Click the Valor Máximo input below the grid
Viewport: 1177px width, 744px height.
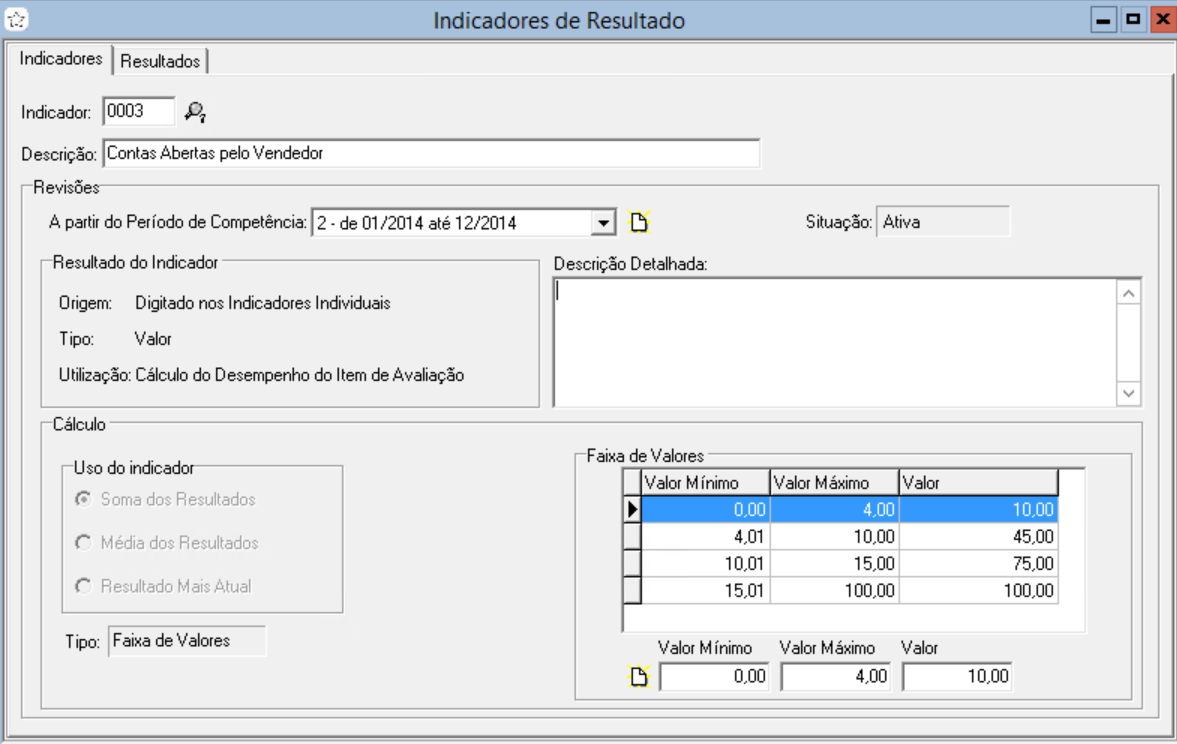pos(835,677)
